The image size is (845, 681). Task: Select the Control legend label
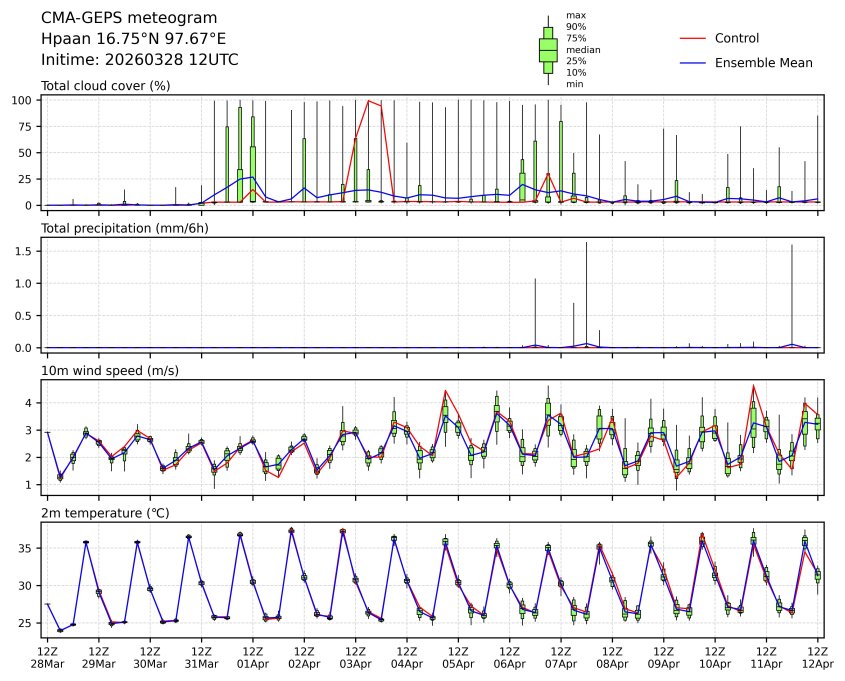click(736, 38)
